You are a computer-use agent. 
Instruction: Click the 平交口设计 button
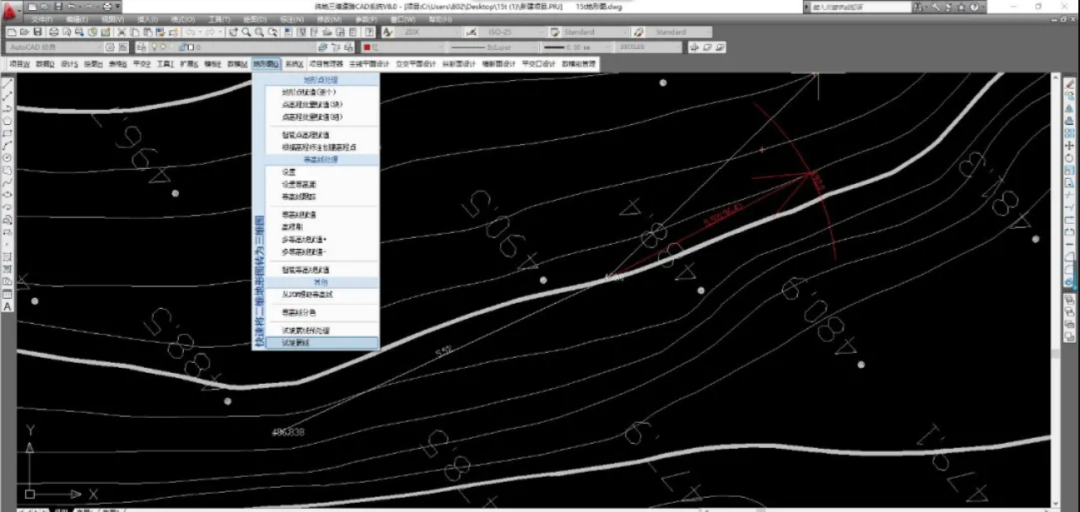(539, 63)
